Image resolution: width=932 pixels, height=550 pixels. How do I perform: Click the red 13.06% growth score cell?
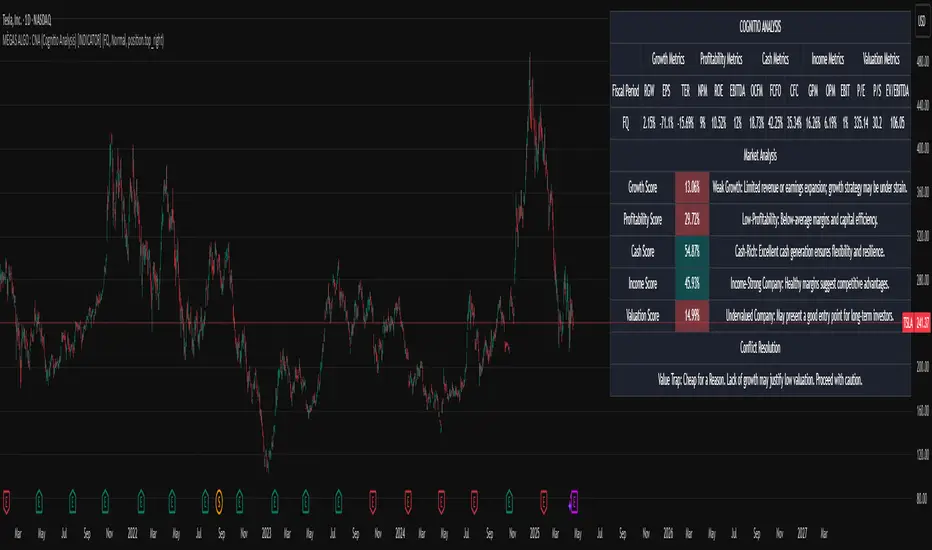[692, 187]
